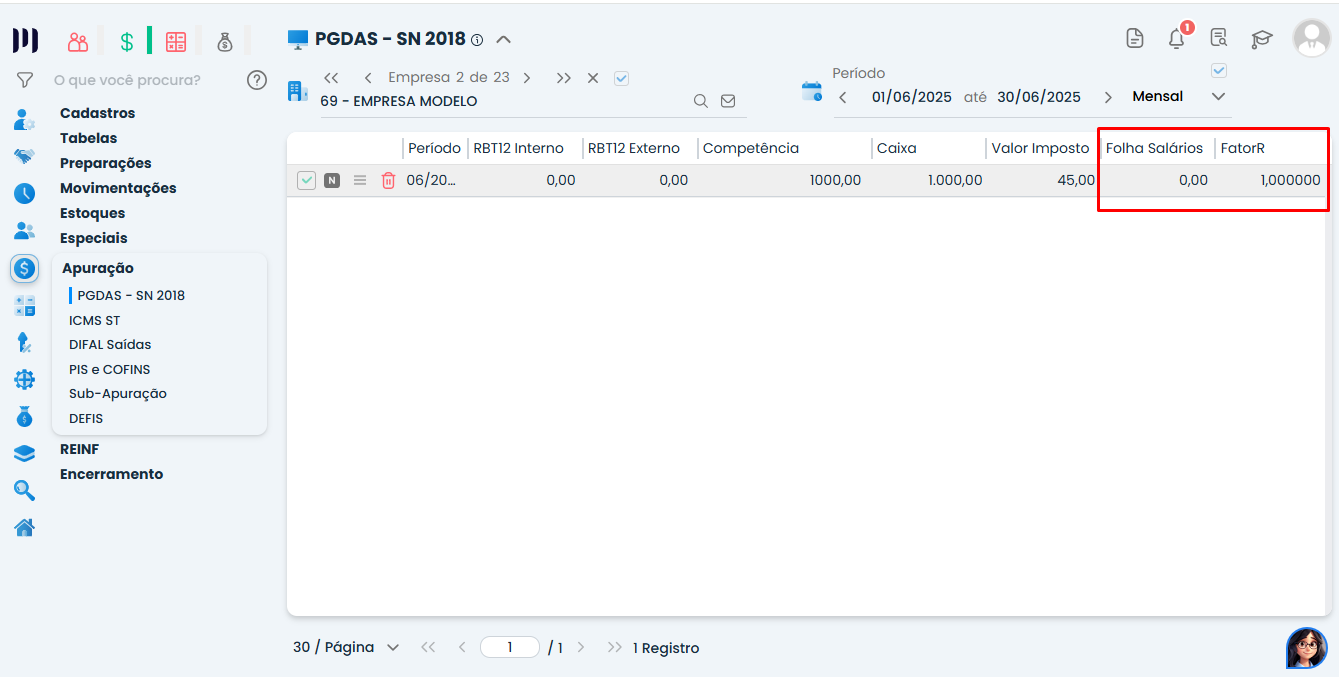Screen dimensions: 1339x677
Task: Click the email envelope icon beside company name
Action: [x=728, y=101]
